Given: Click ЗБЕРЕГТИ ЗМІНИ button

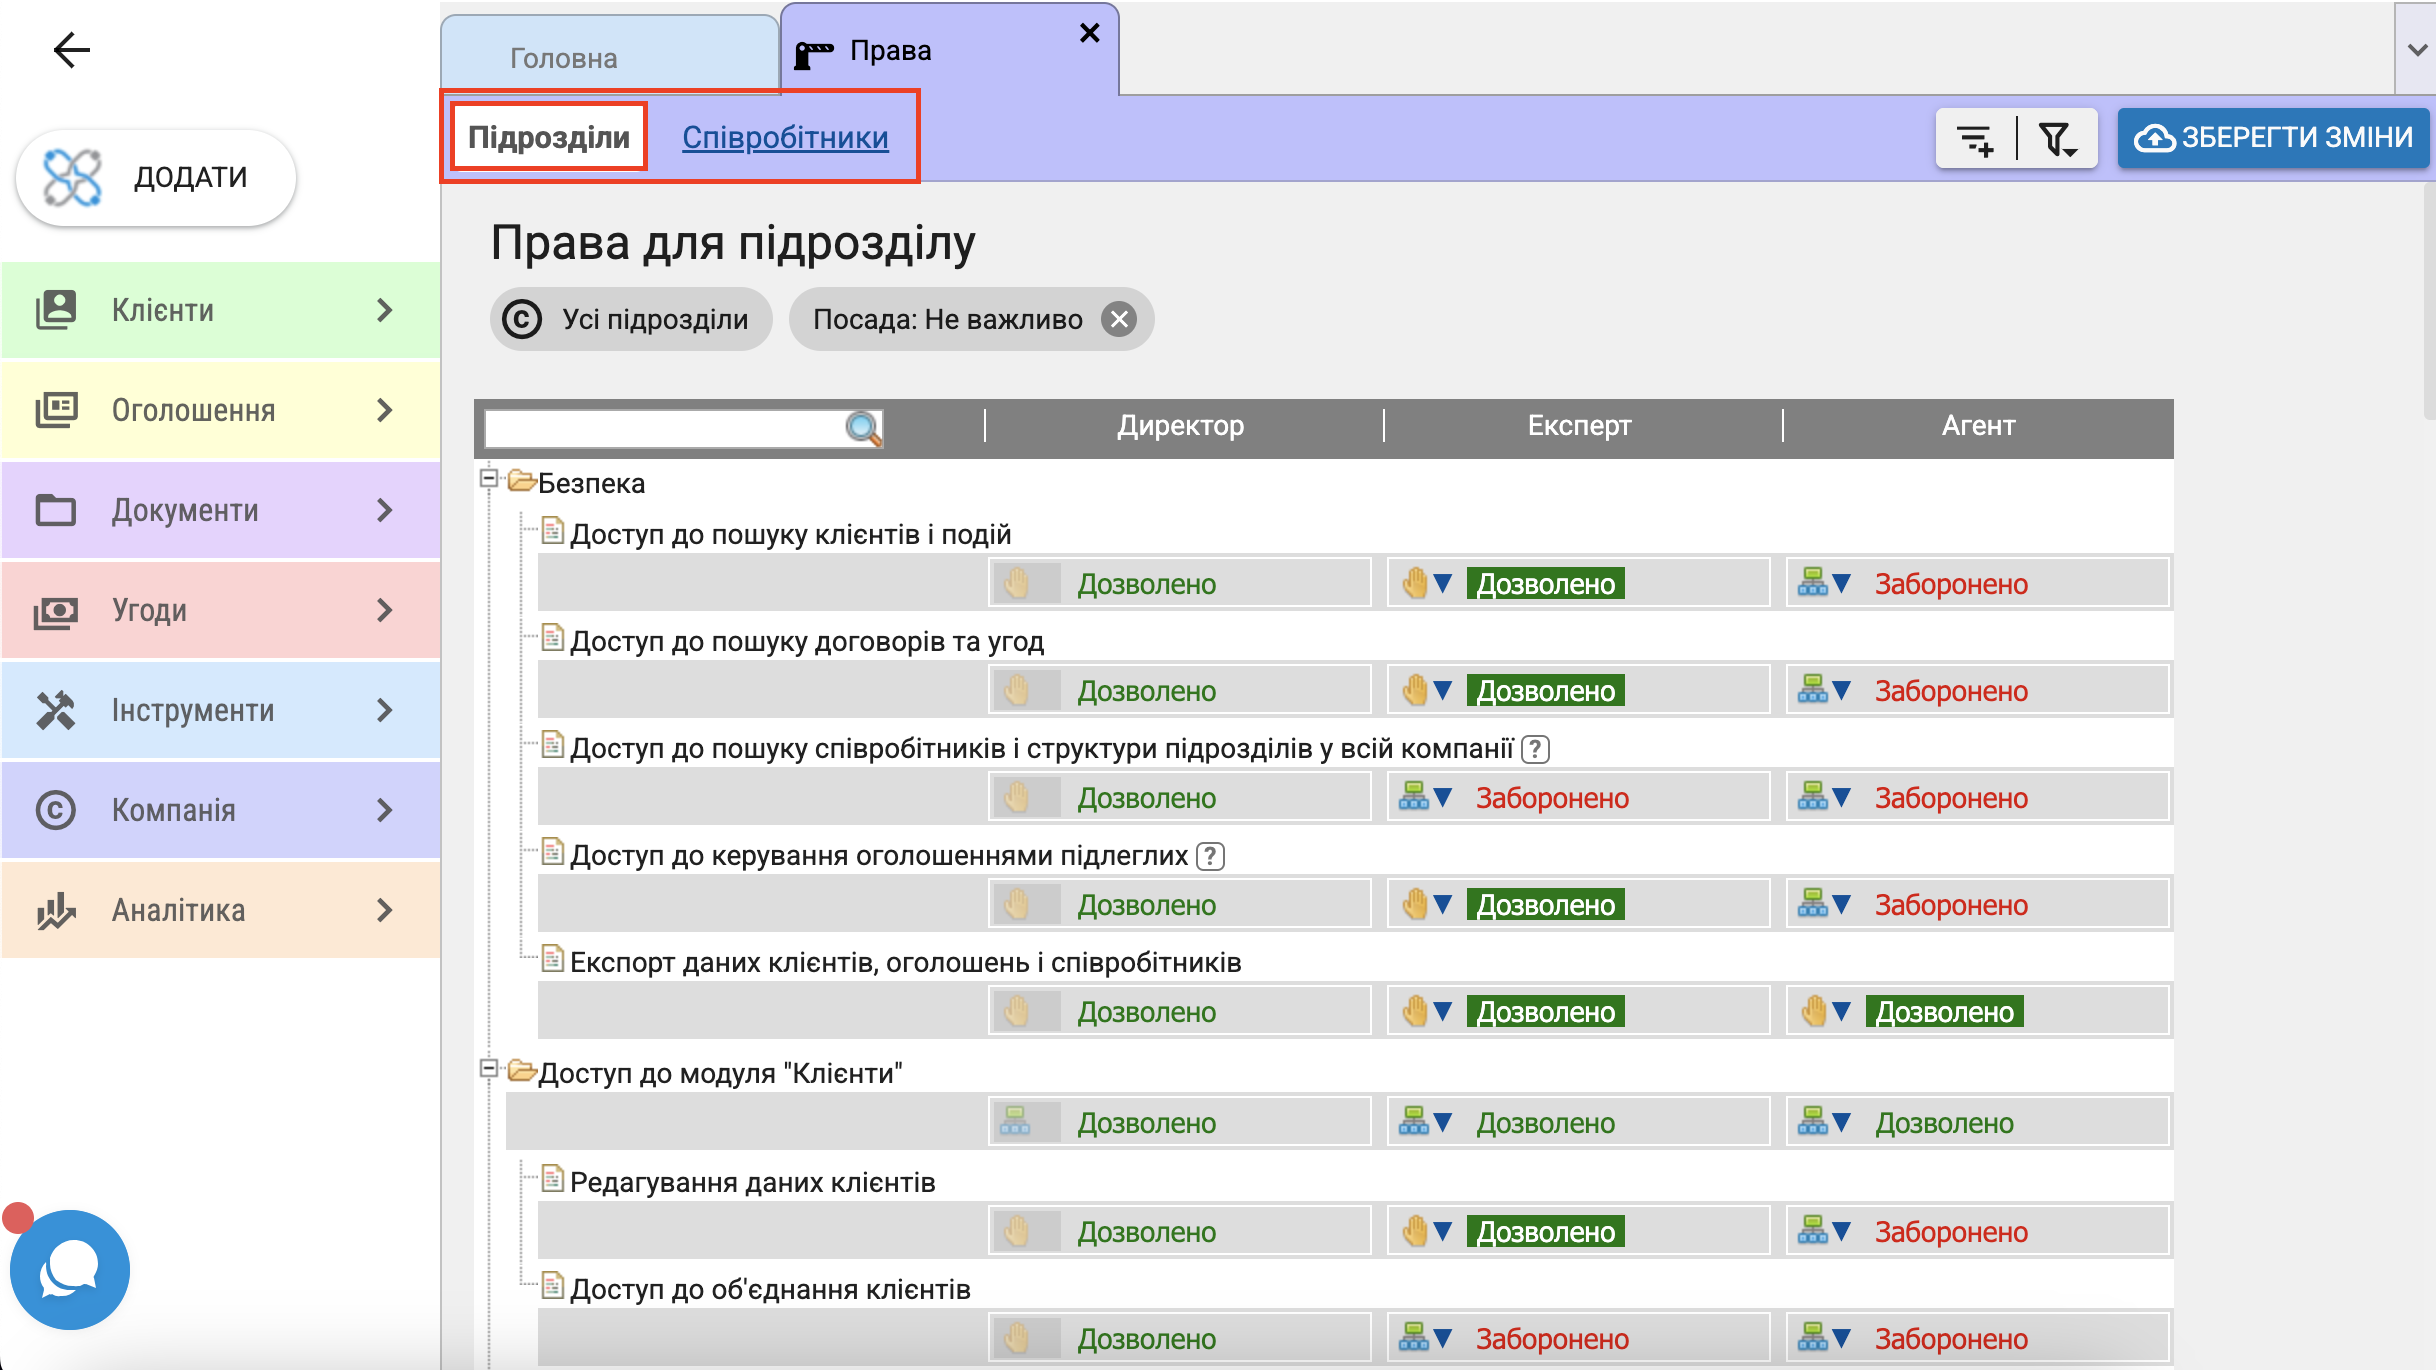Looking at the screenshot, I should (x=2272, y=138).
